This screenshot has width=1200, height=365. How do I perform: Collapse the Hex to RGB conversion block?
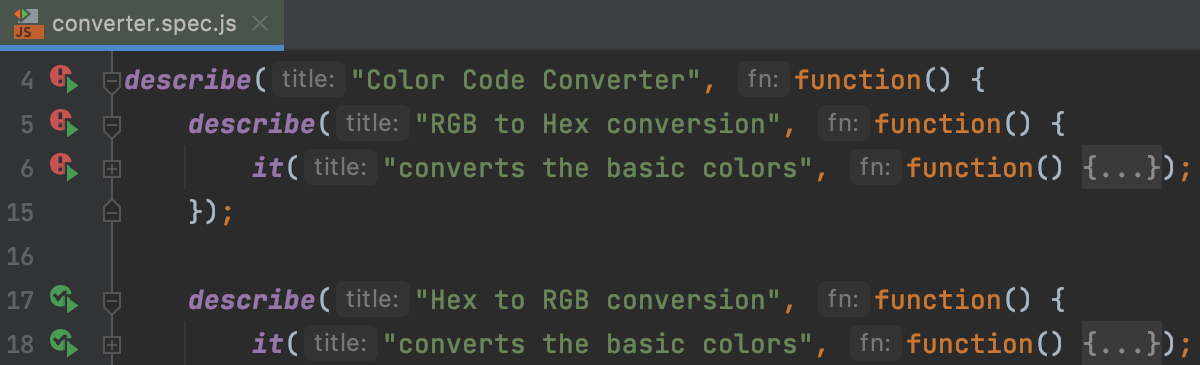coord(112,300)
